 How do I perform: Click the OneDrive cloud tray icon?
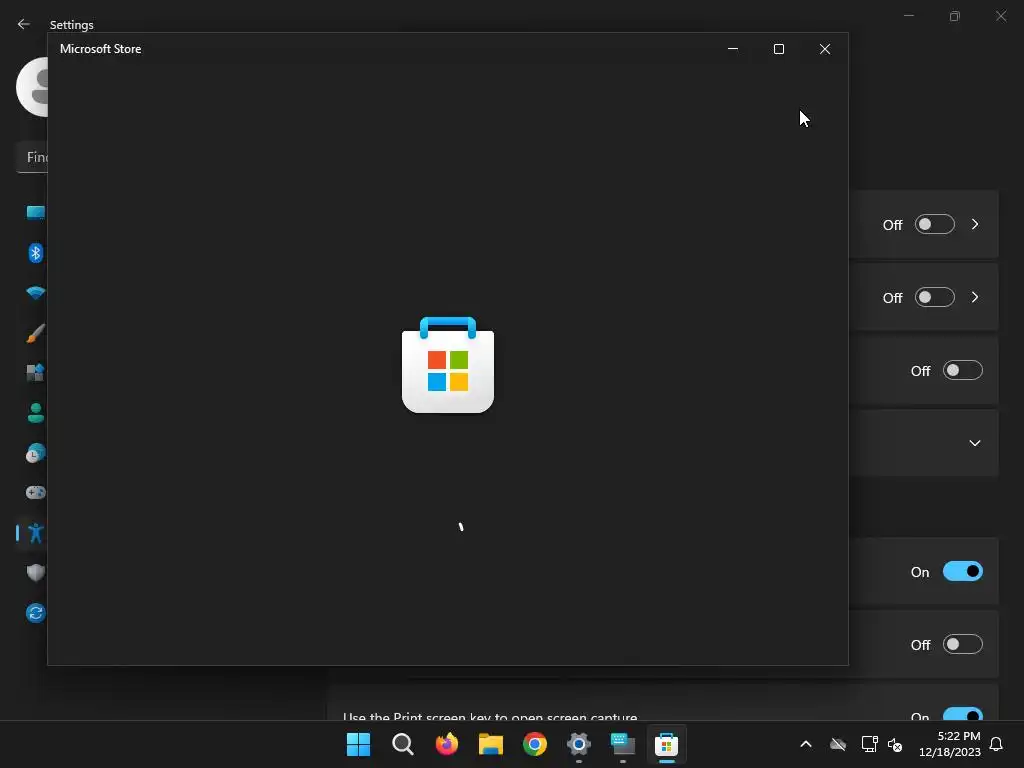coord(838,744)
